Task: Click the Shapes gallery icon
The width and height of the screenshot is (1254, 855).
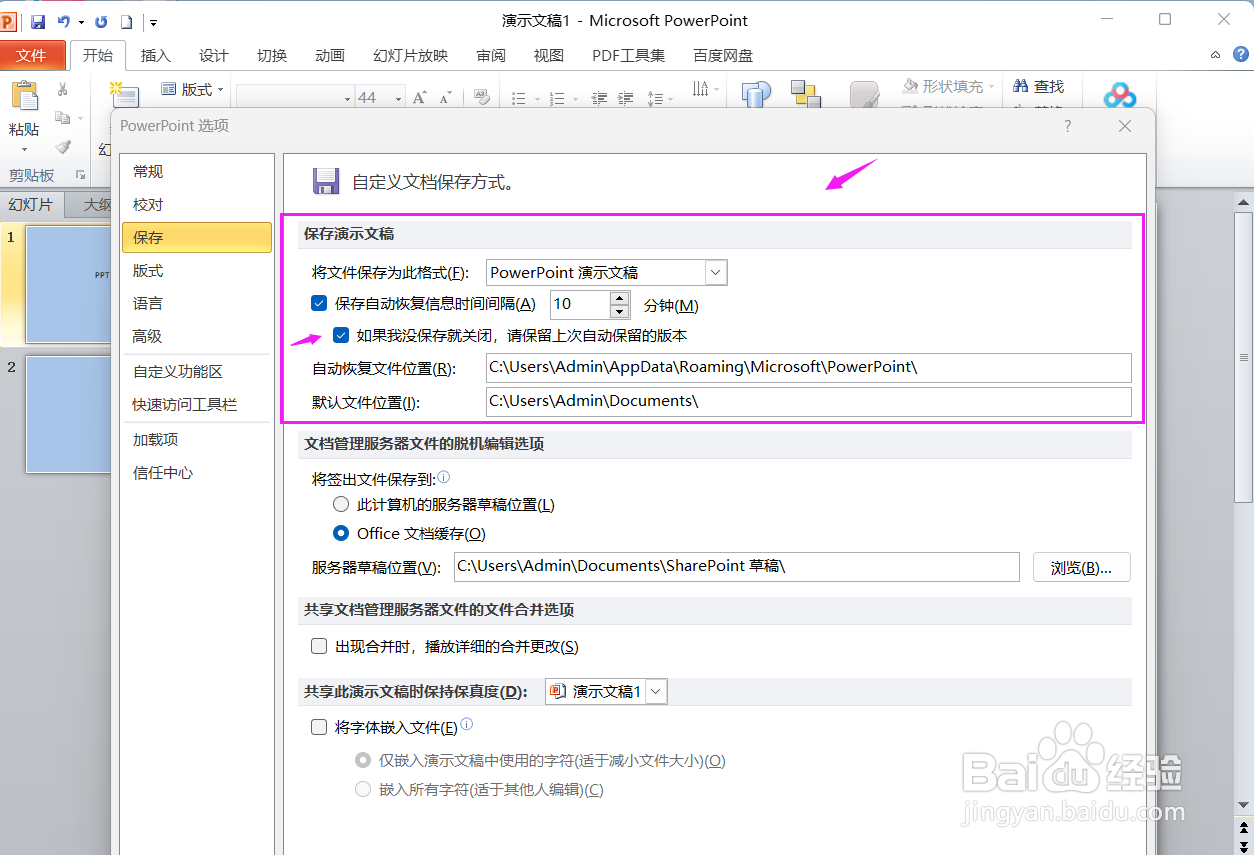Action: (x=756, y=94)
